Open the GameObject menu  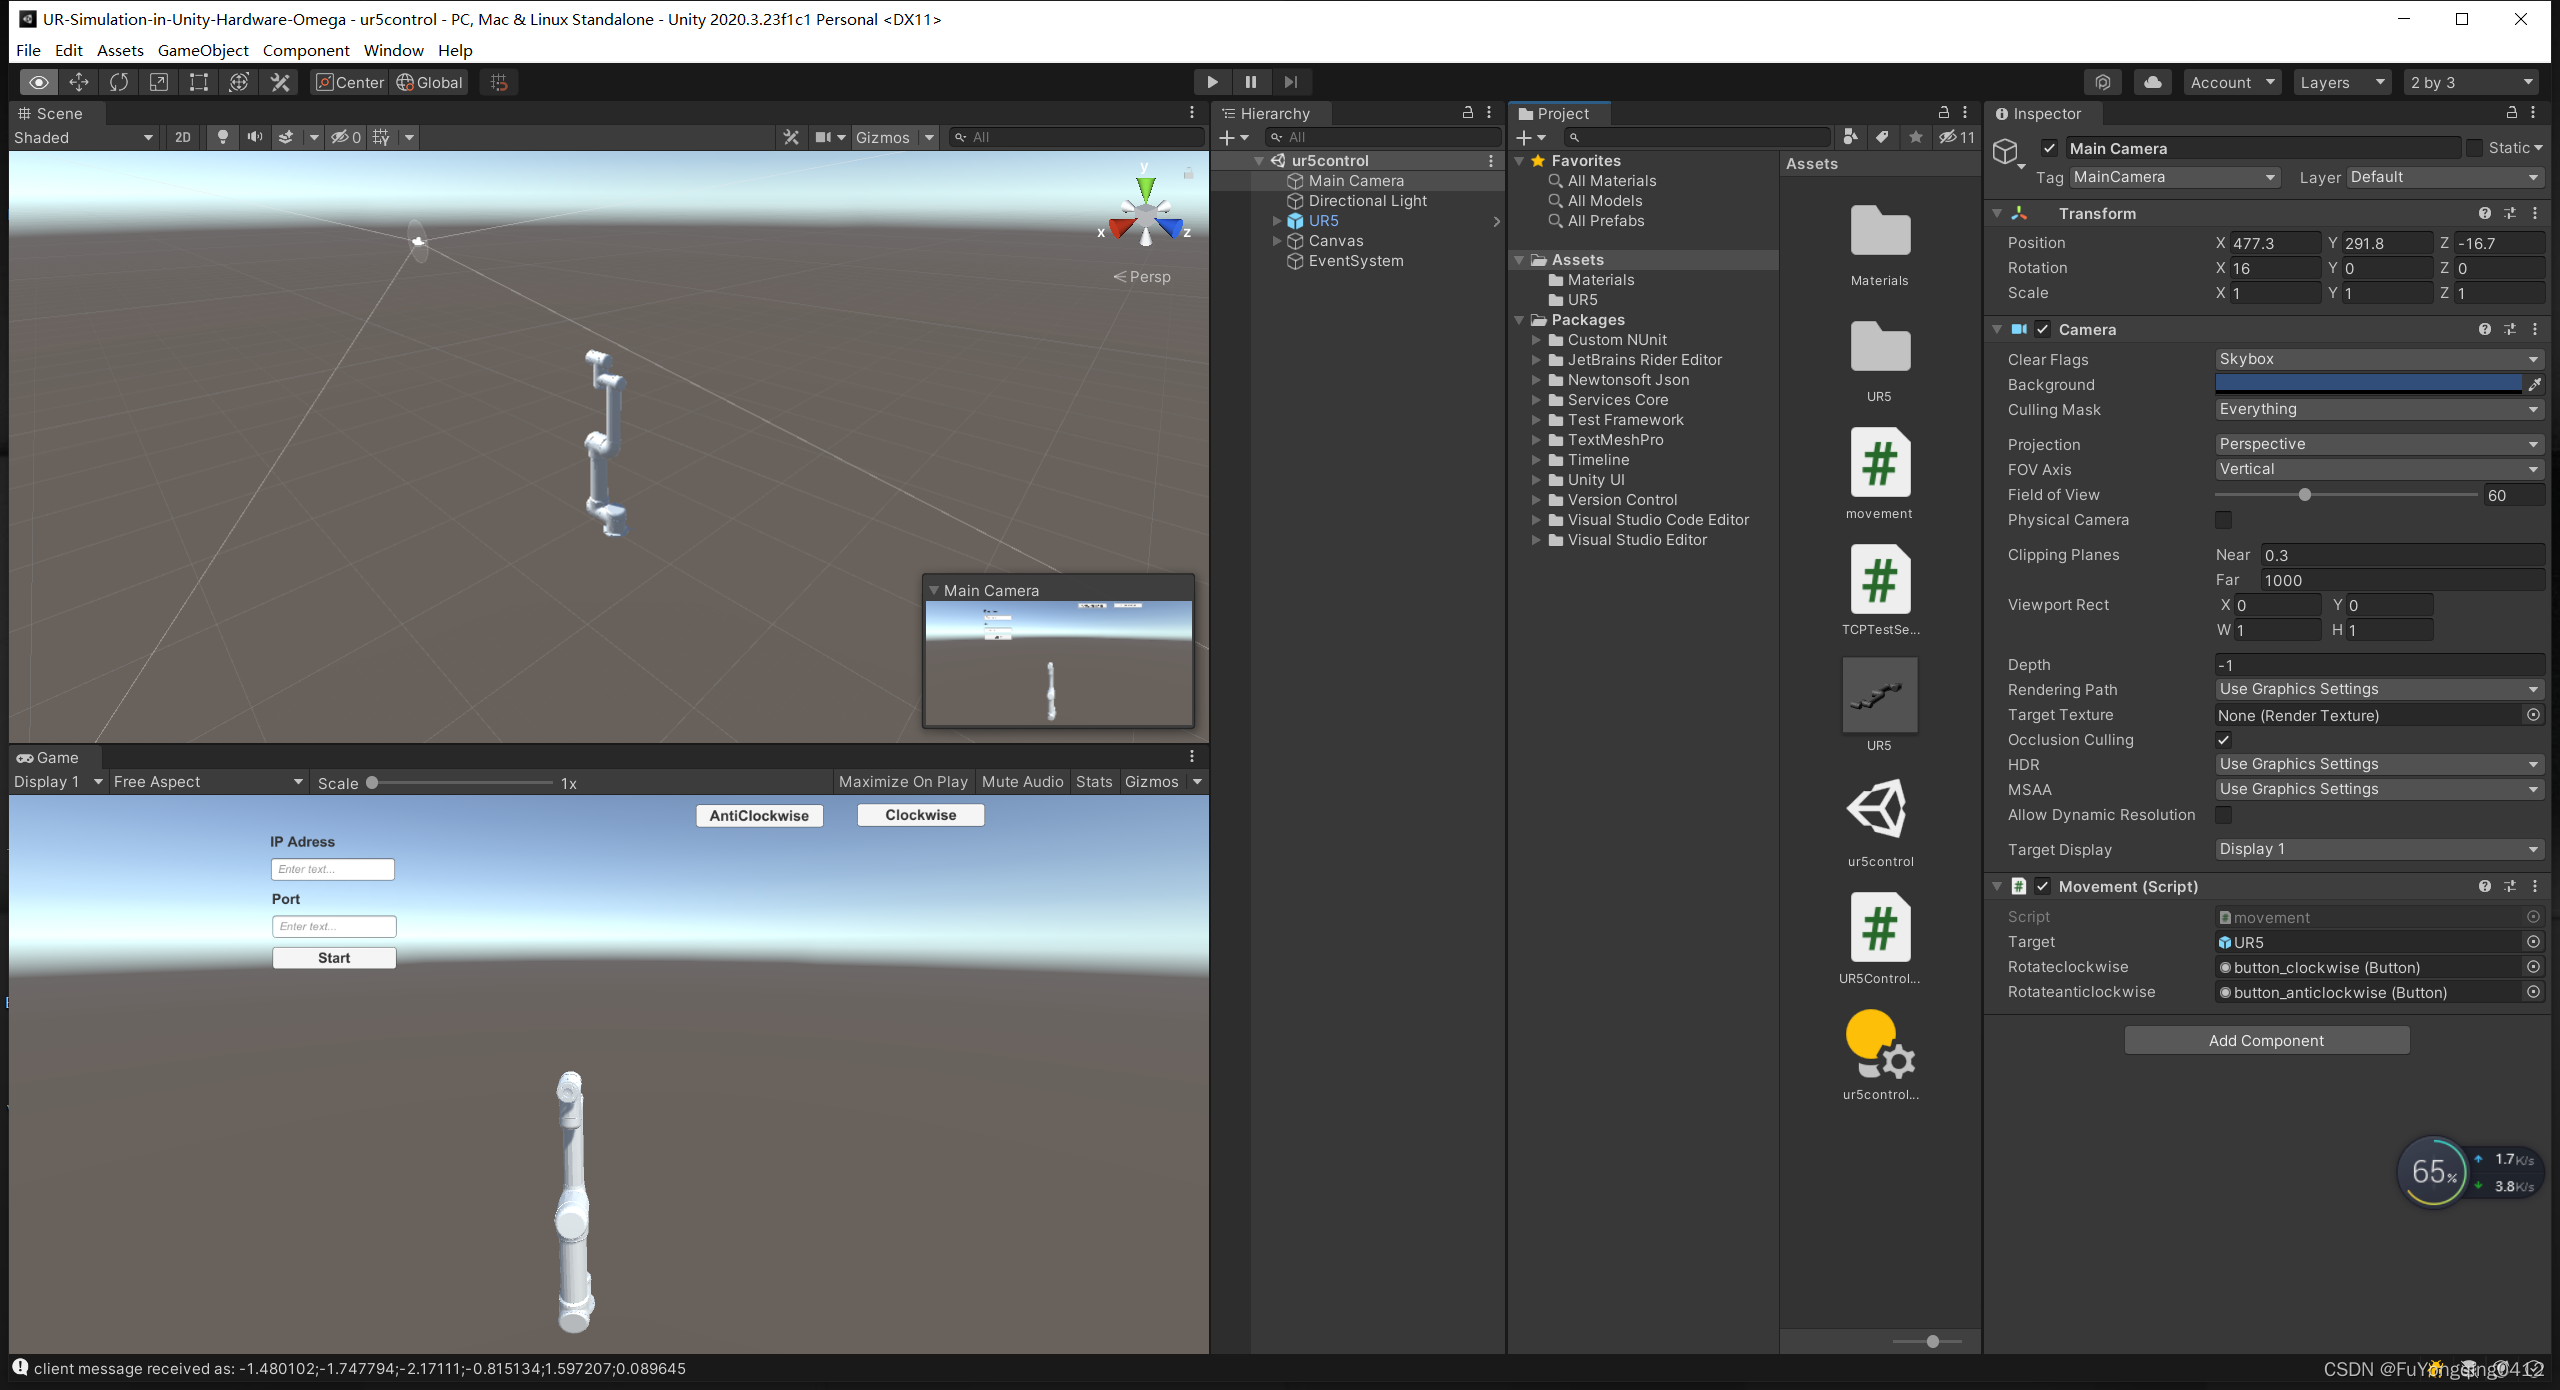(203, 50)
